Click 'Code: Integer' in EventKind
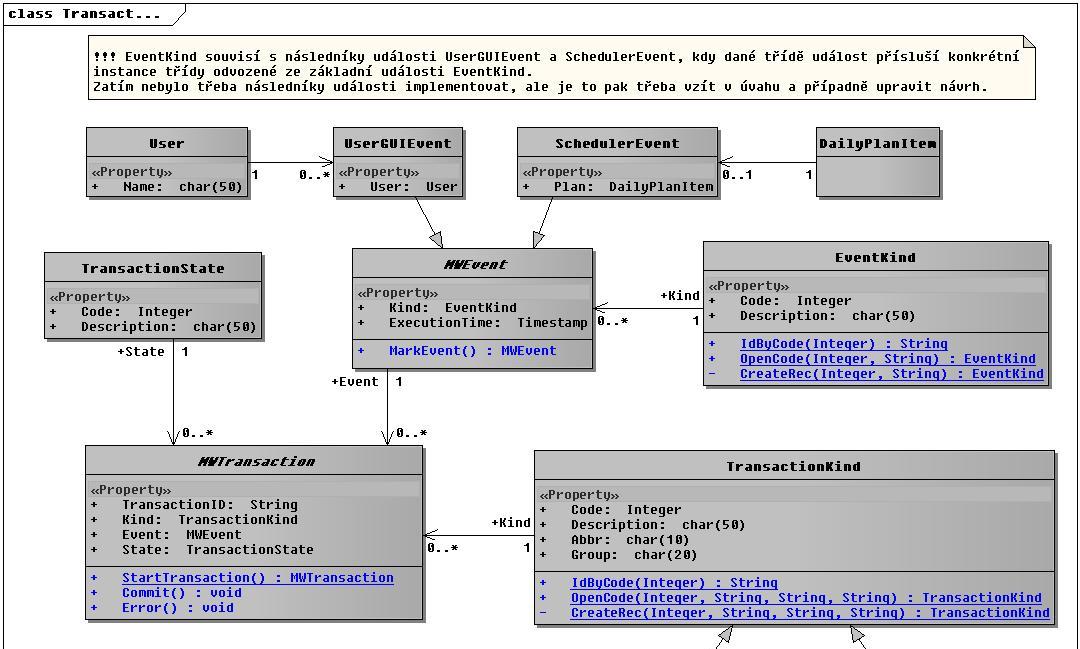 (780, 300)
